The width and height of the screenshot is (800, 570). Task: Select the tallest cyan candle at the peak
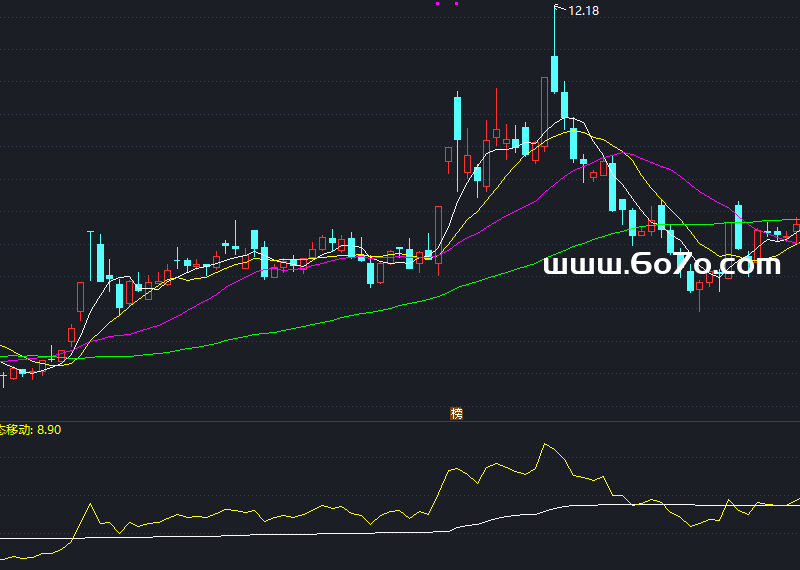point(554,74)
